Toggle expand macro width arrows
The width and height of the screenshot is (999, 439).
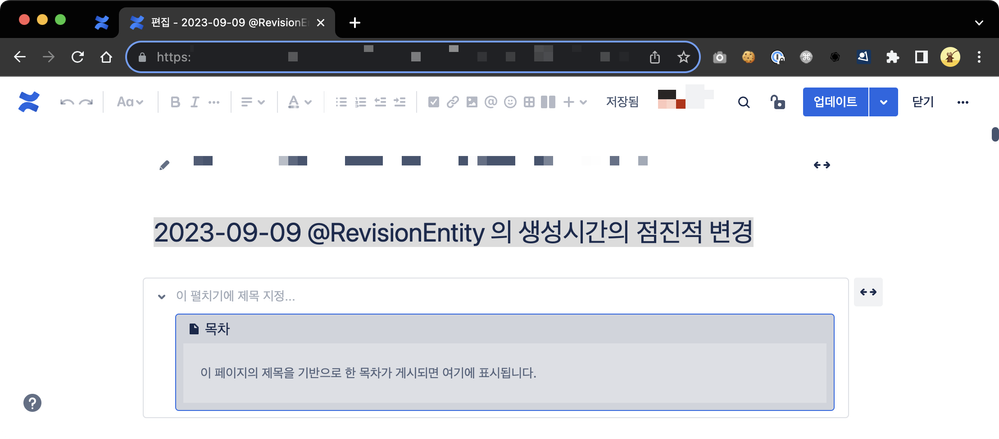click(x=868, y=292)
